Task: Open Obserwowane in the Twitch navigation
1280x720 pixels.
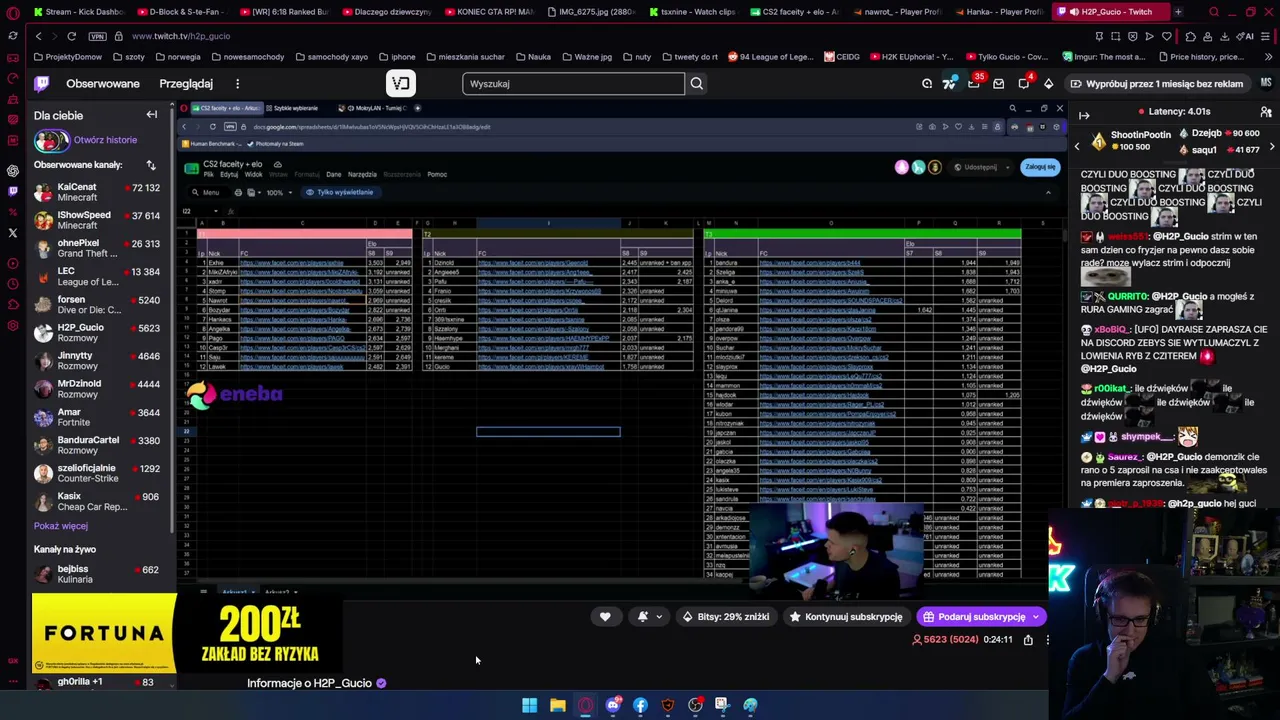Action: pyautogui.click(x=103, y=84)
